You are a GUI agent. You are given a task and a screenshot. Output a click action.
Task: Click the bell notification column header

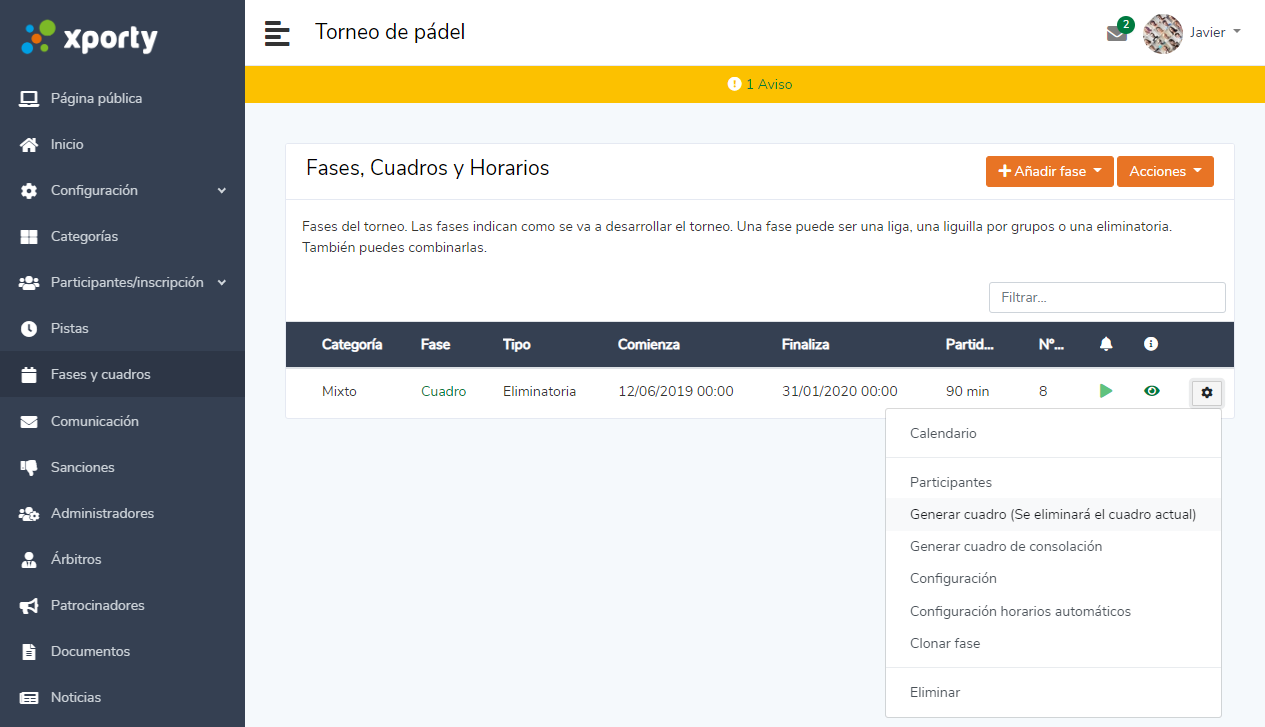pyautogui.click(x=1105, y=344)
